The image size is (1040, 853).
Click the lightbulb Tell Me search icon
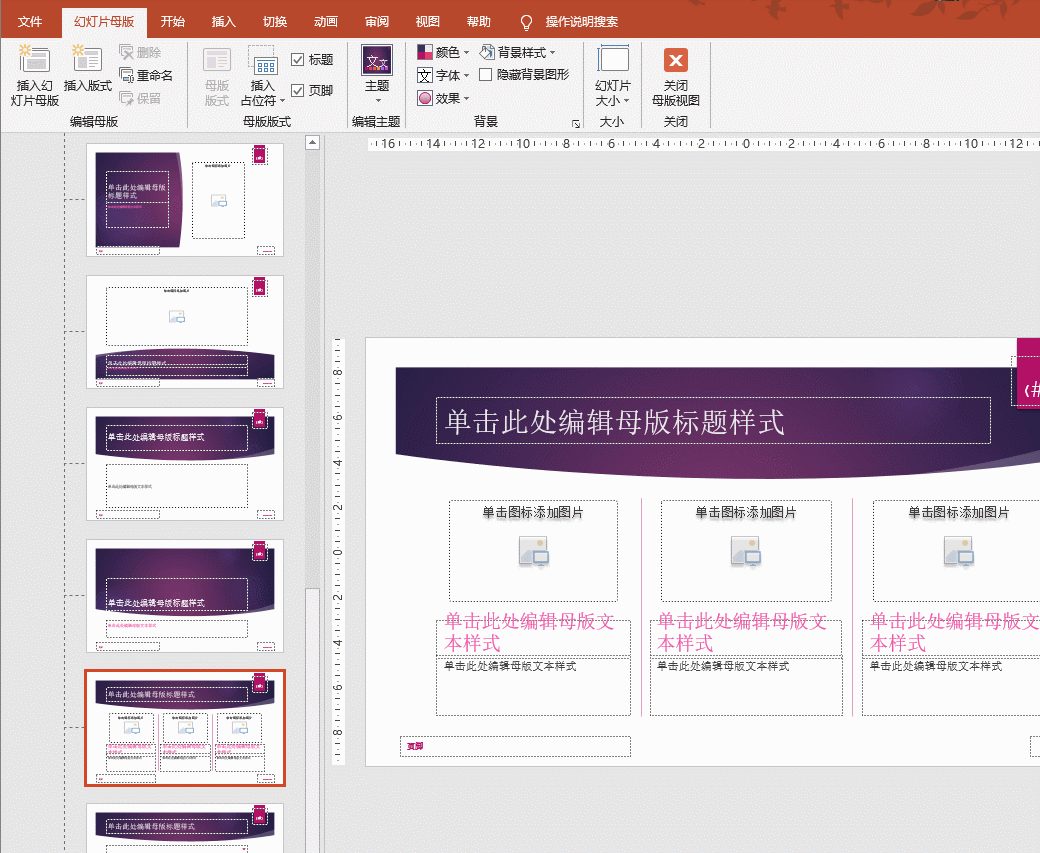point(527,22)
